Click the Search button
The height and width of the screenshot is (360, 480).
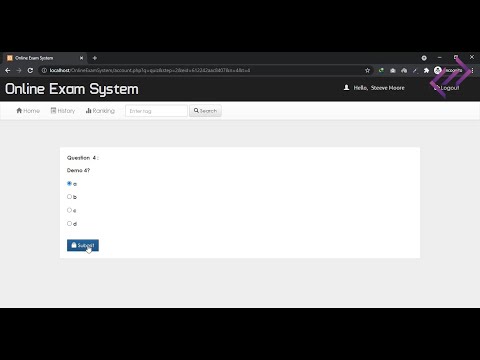point(205,111)
